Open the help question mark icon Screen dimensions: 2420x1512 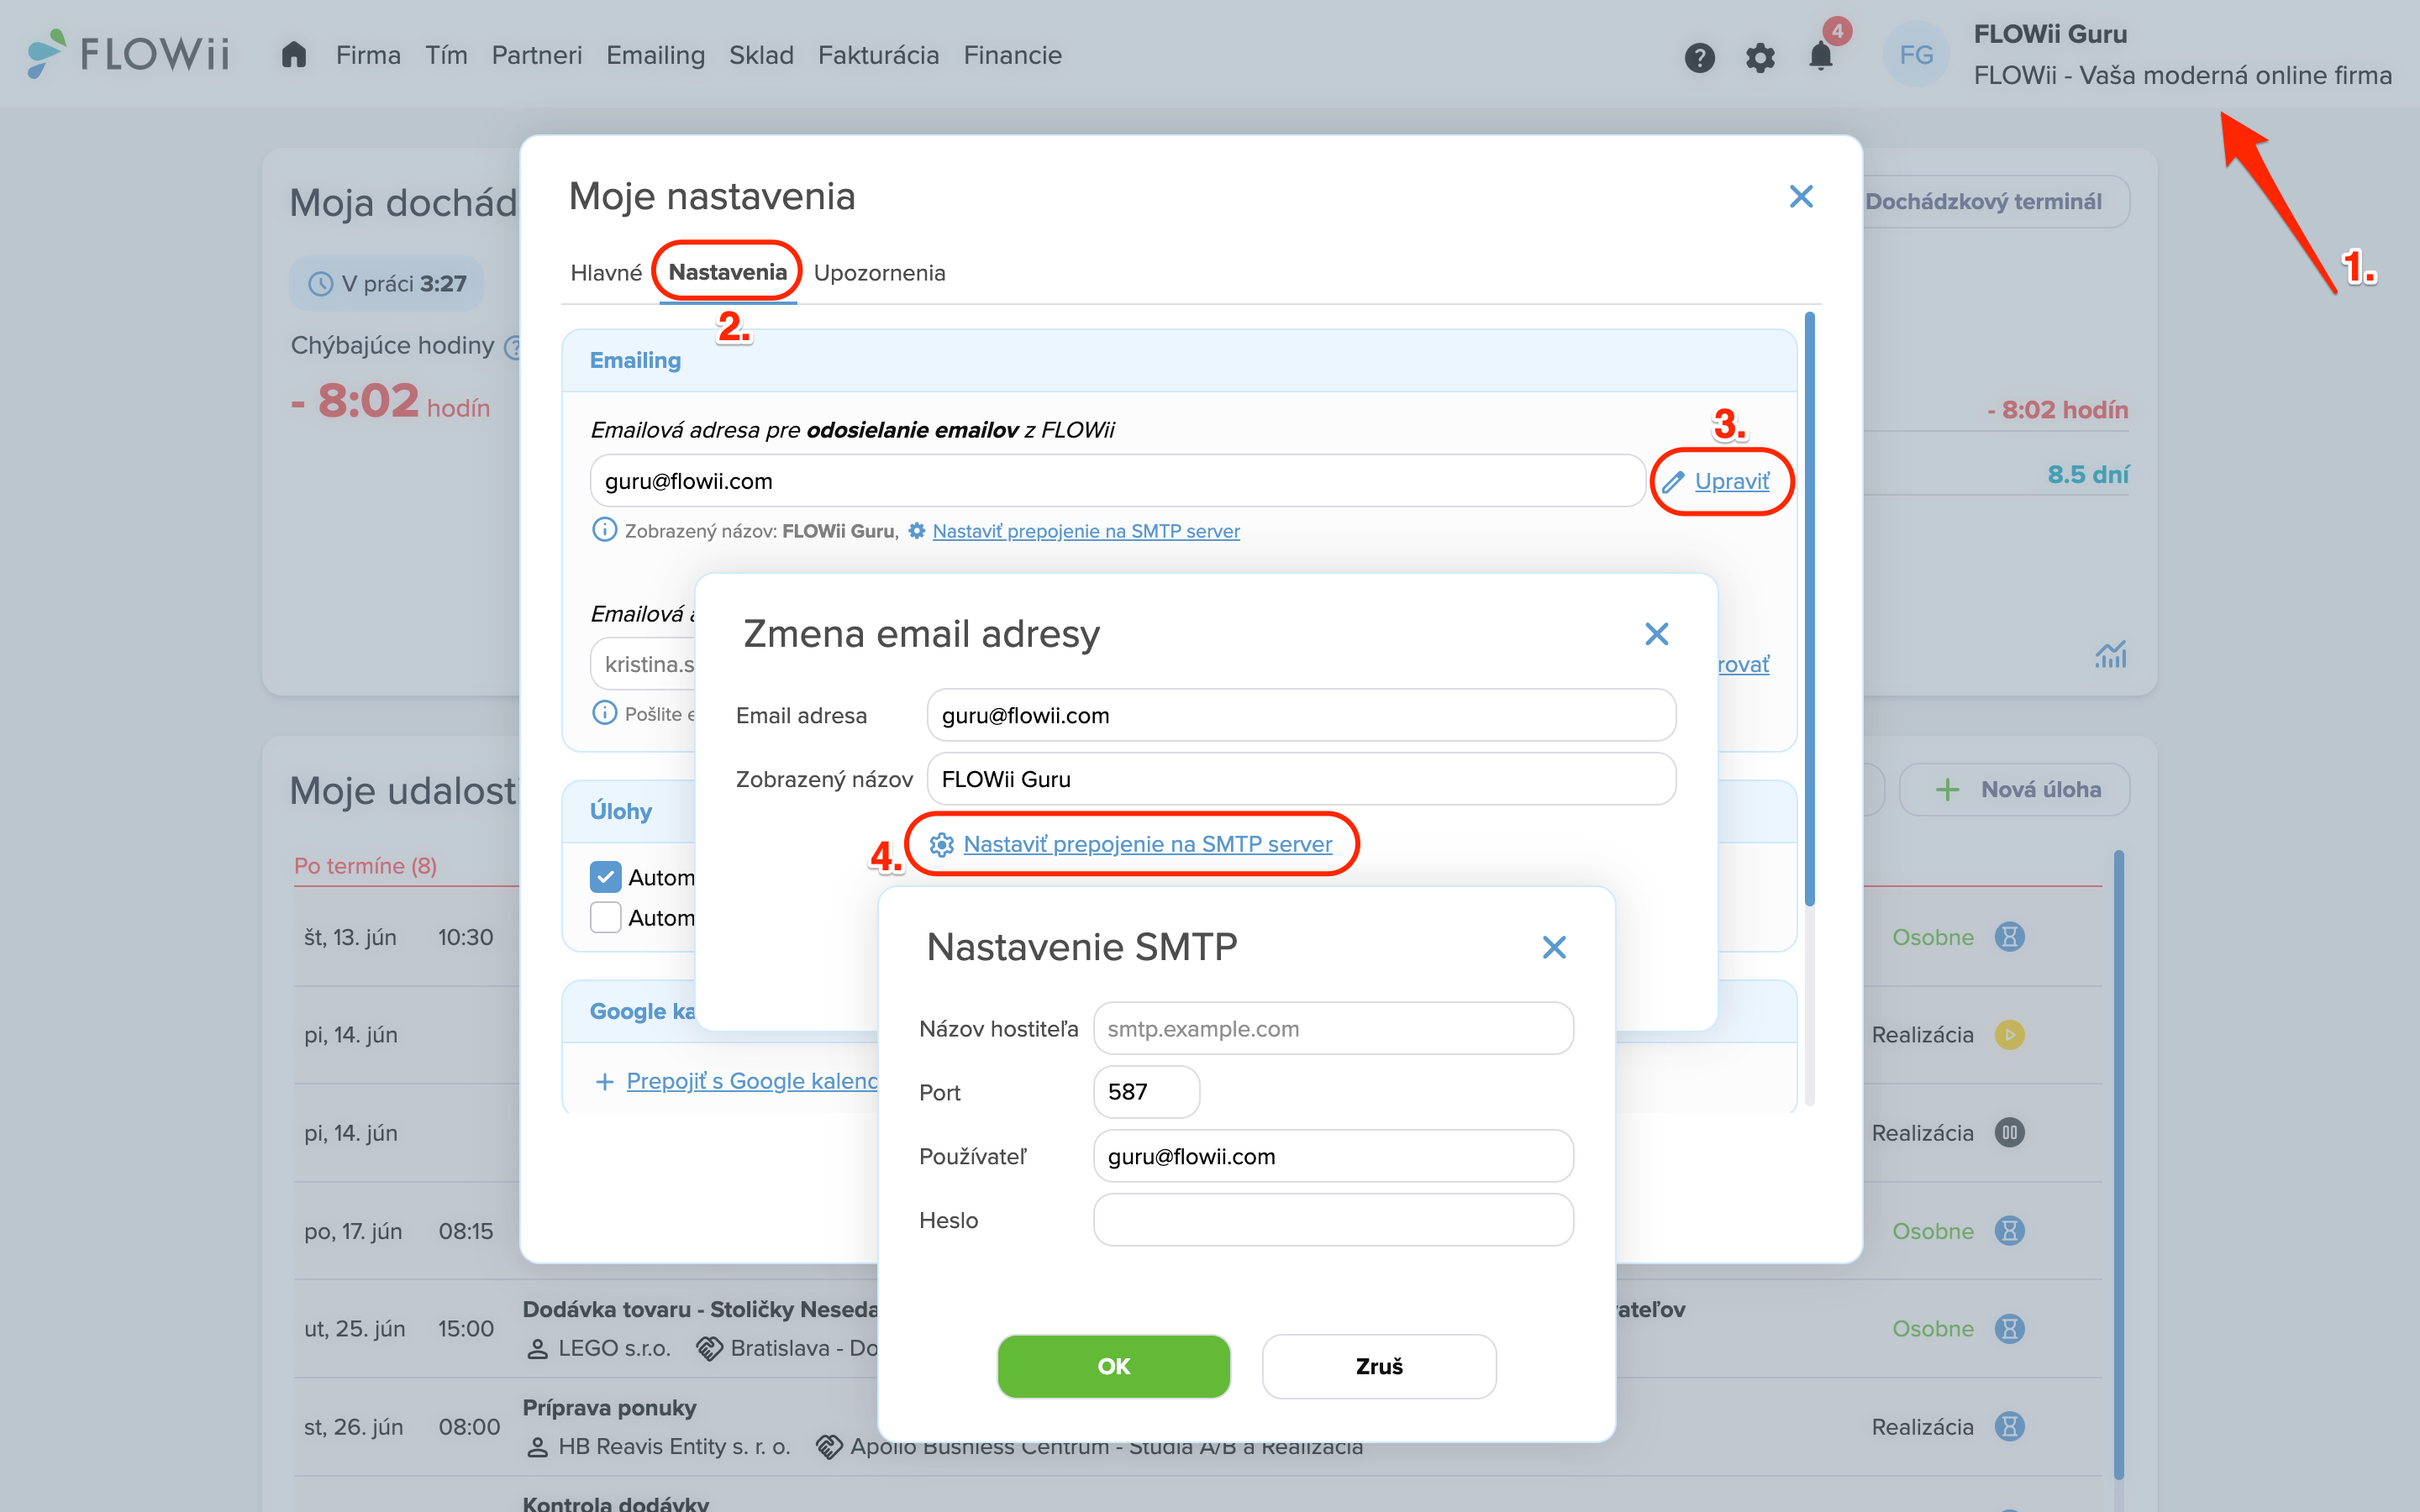coord(1699,58)
